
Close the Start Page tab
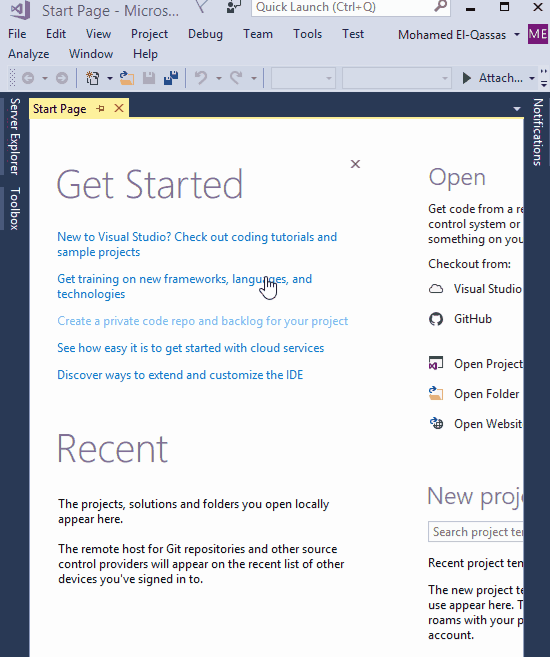click(x=119, y=109)
